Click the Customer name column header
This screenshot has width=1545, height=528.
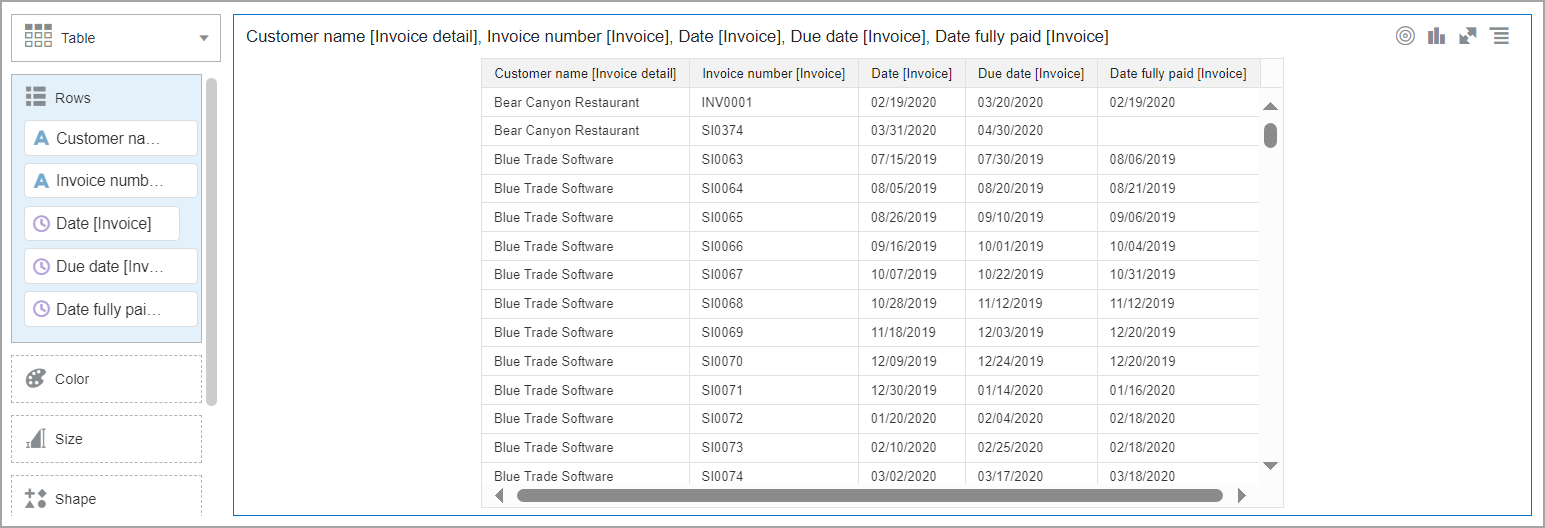[x=585, y=73]
